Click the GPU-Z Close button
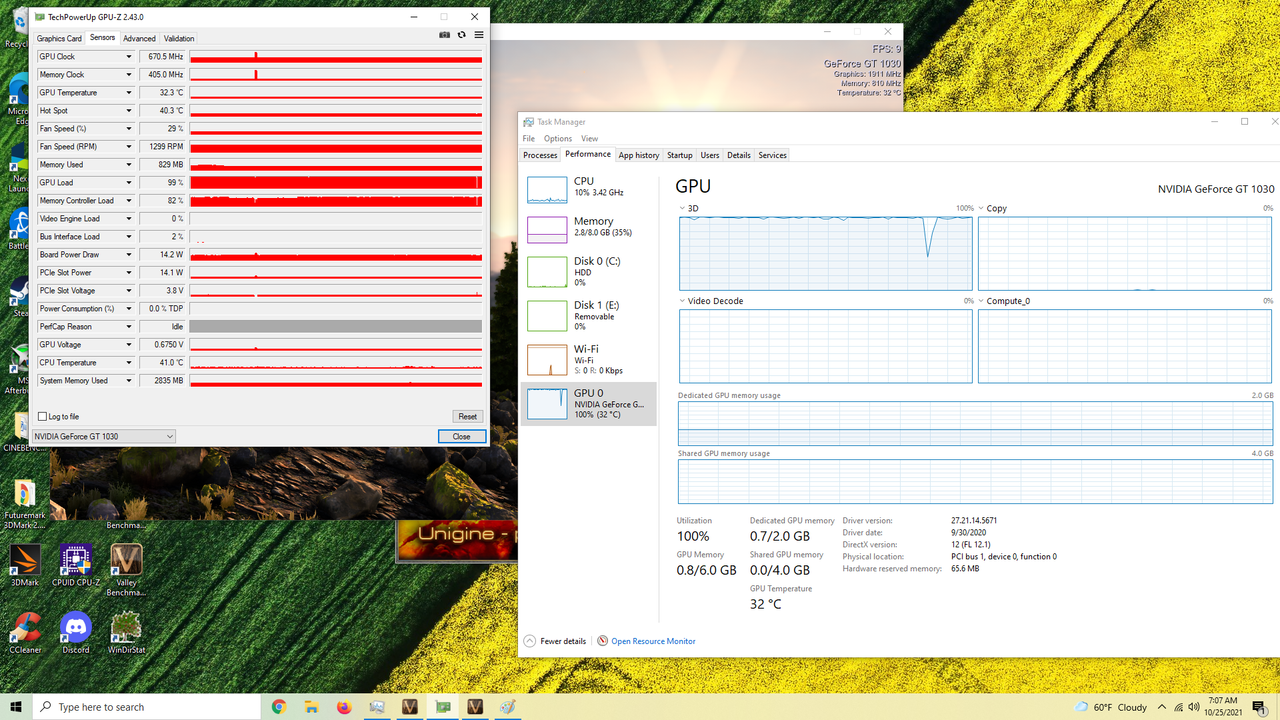The height and width of the screenshot is (720, 1280). (461, 437)
